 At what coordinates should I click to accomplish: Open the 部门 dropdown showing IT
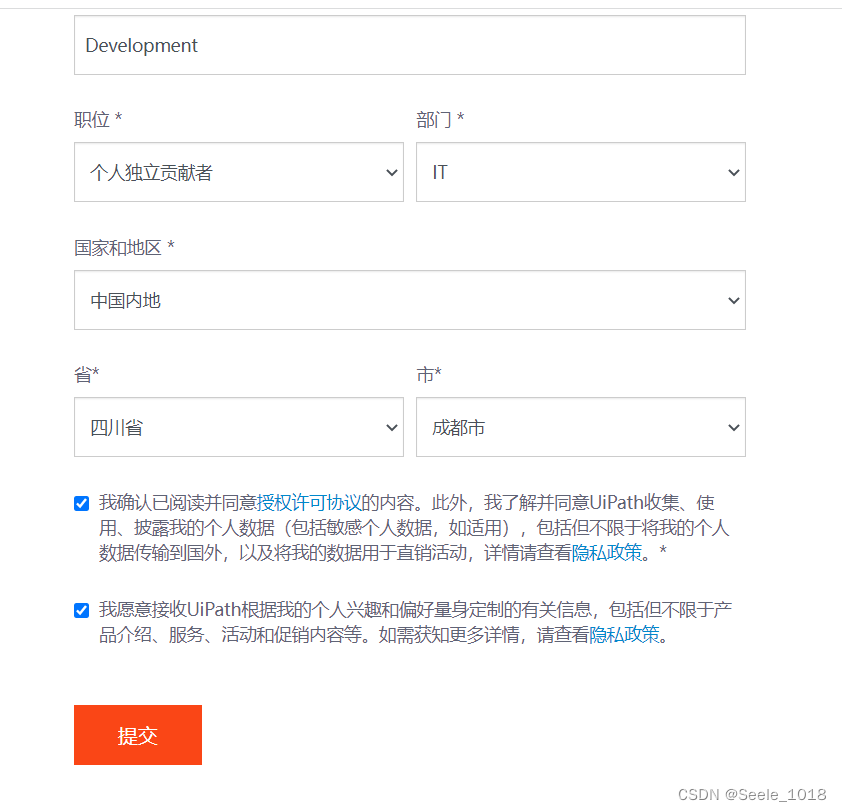580,172
